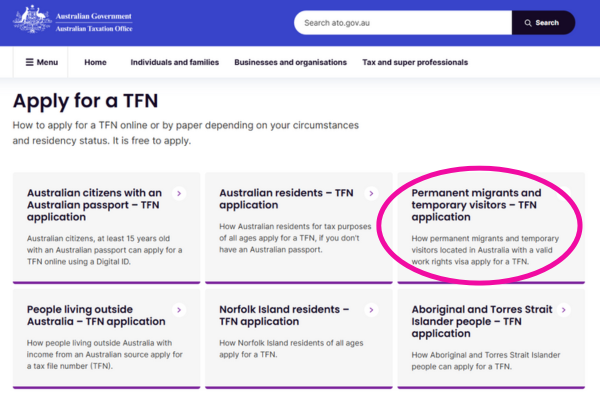Expand Tax and super professionals menu
Viewport: 600px width, 400px height.
414,62
